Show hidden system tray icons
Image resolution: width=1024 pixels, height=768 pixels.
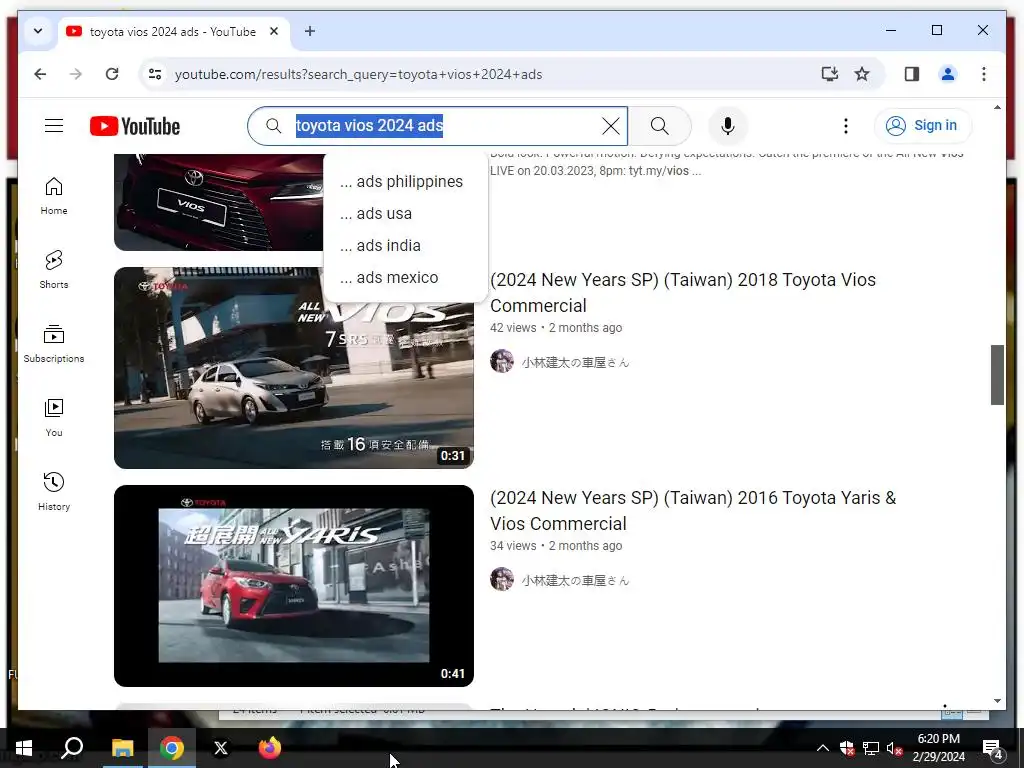tap(823, 748)
